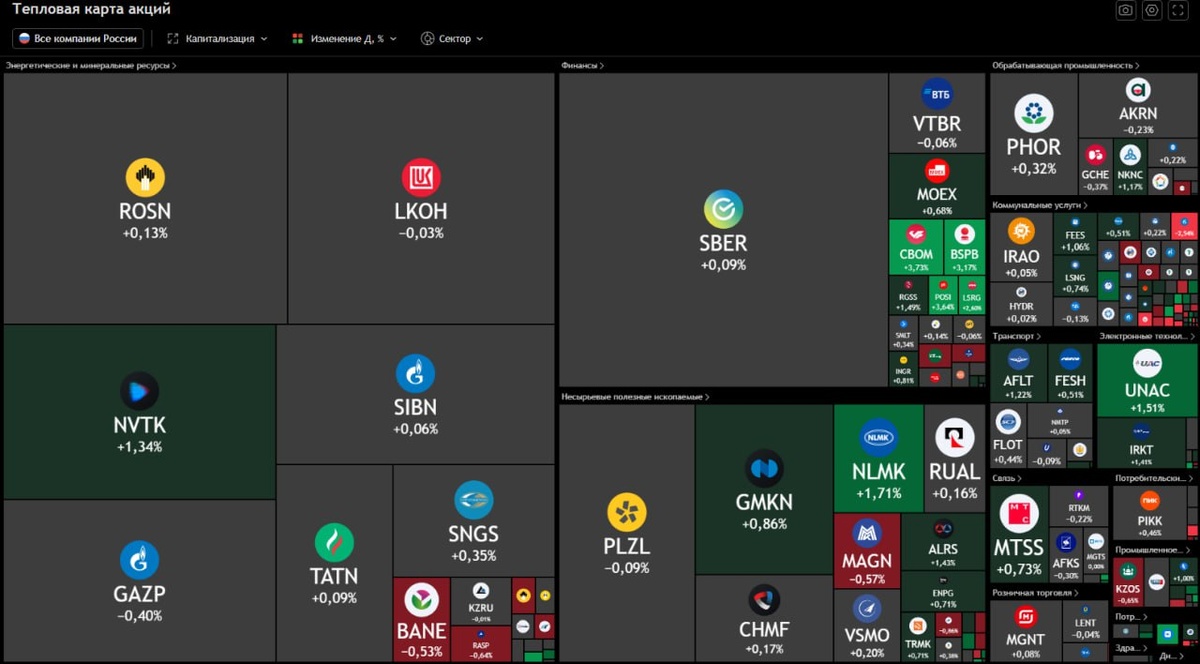The image size is (1200, 664).
Task: Click the camera snapshot icon
Action: coord(1125,10)
